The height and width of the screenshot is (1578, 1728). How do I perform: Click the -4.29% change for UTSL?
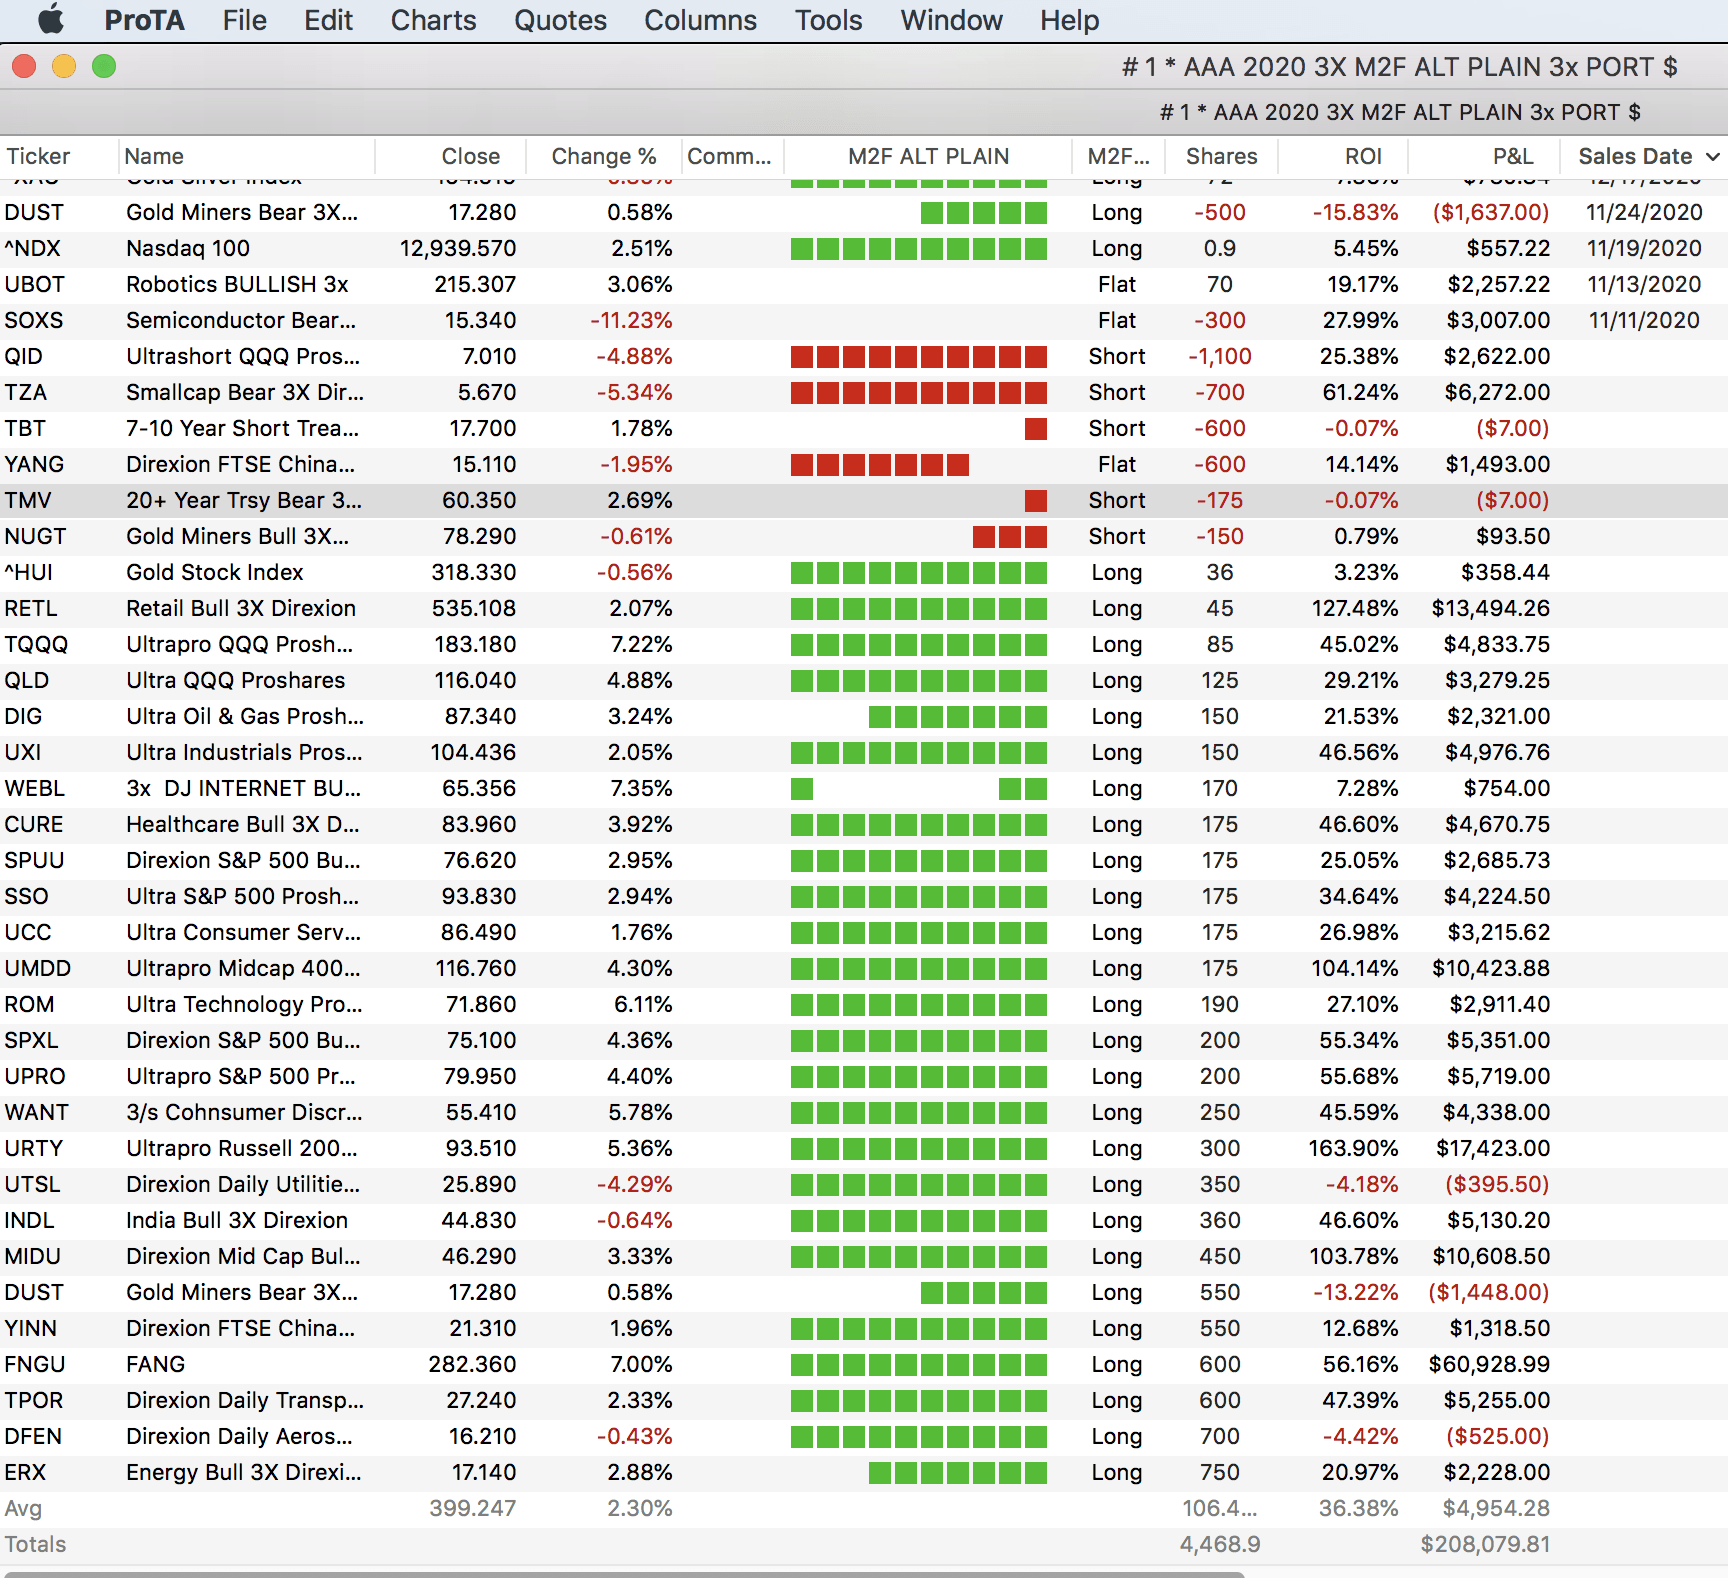pyautogui.click(x=634, y=1184)
